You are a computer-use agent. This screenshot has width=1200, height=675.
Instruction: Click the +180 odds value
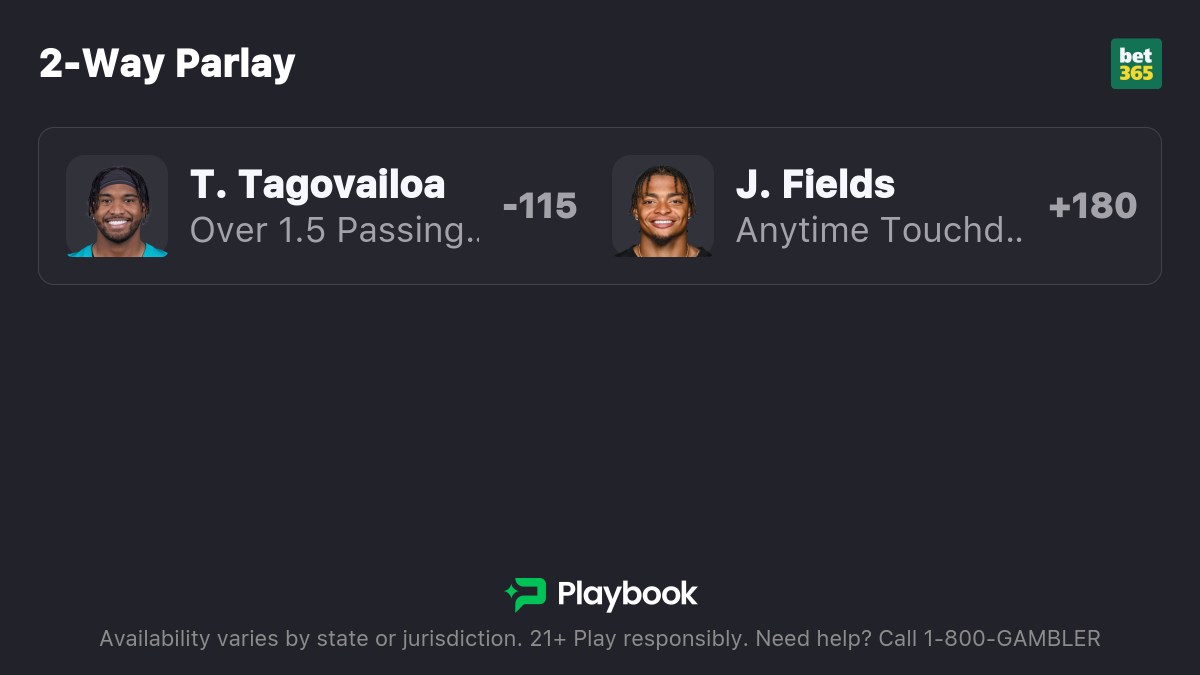coord(1093,206)
